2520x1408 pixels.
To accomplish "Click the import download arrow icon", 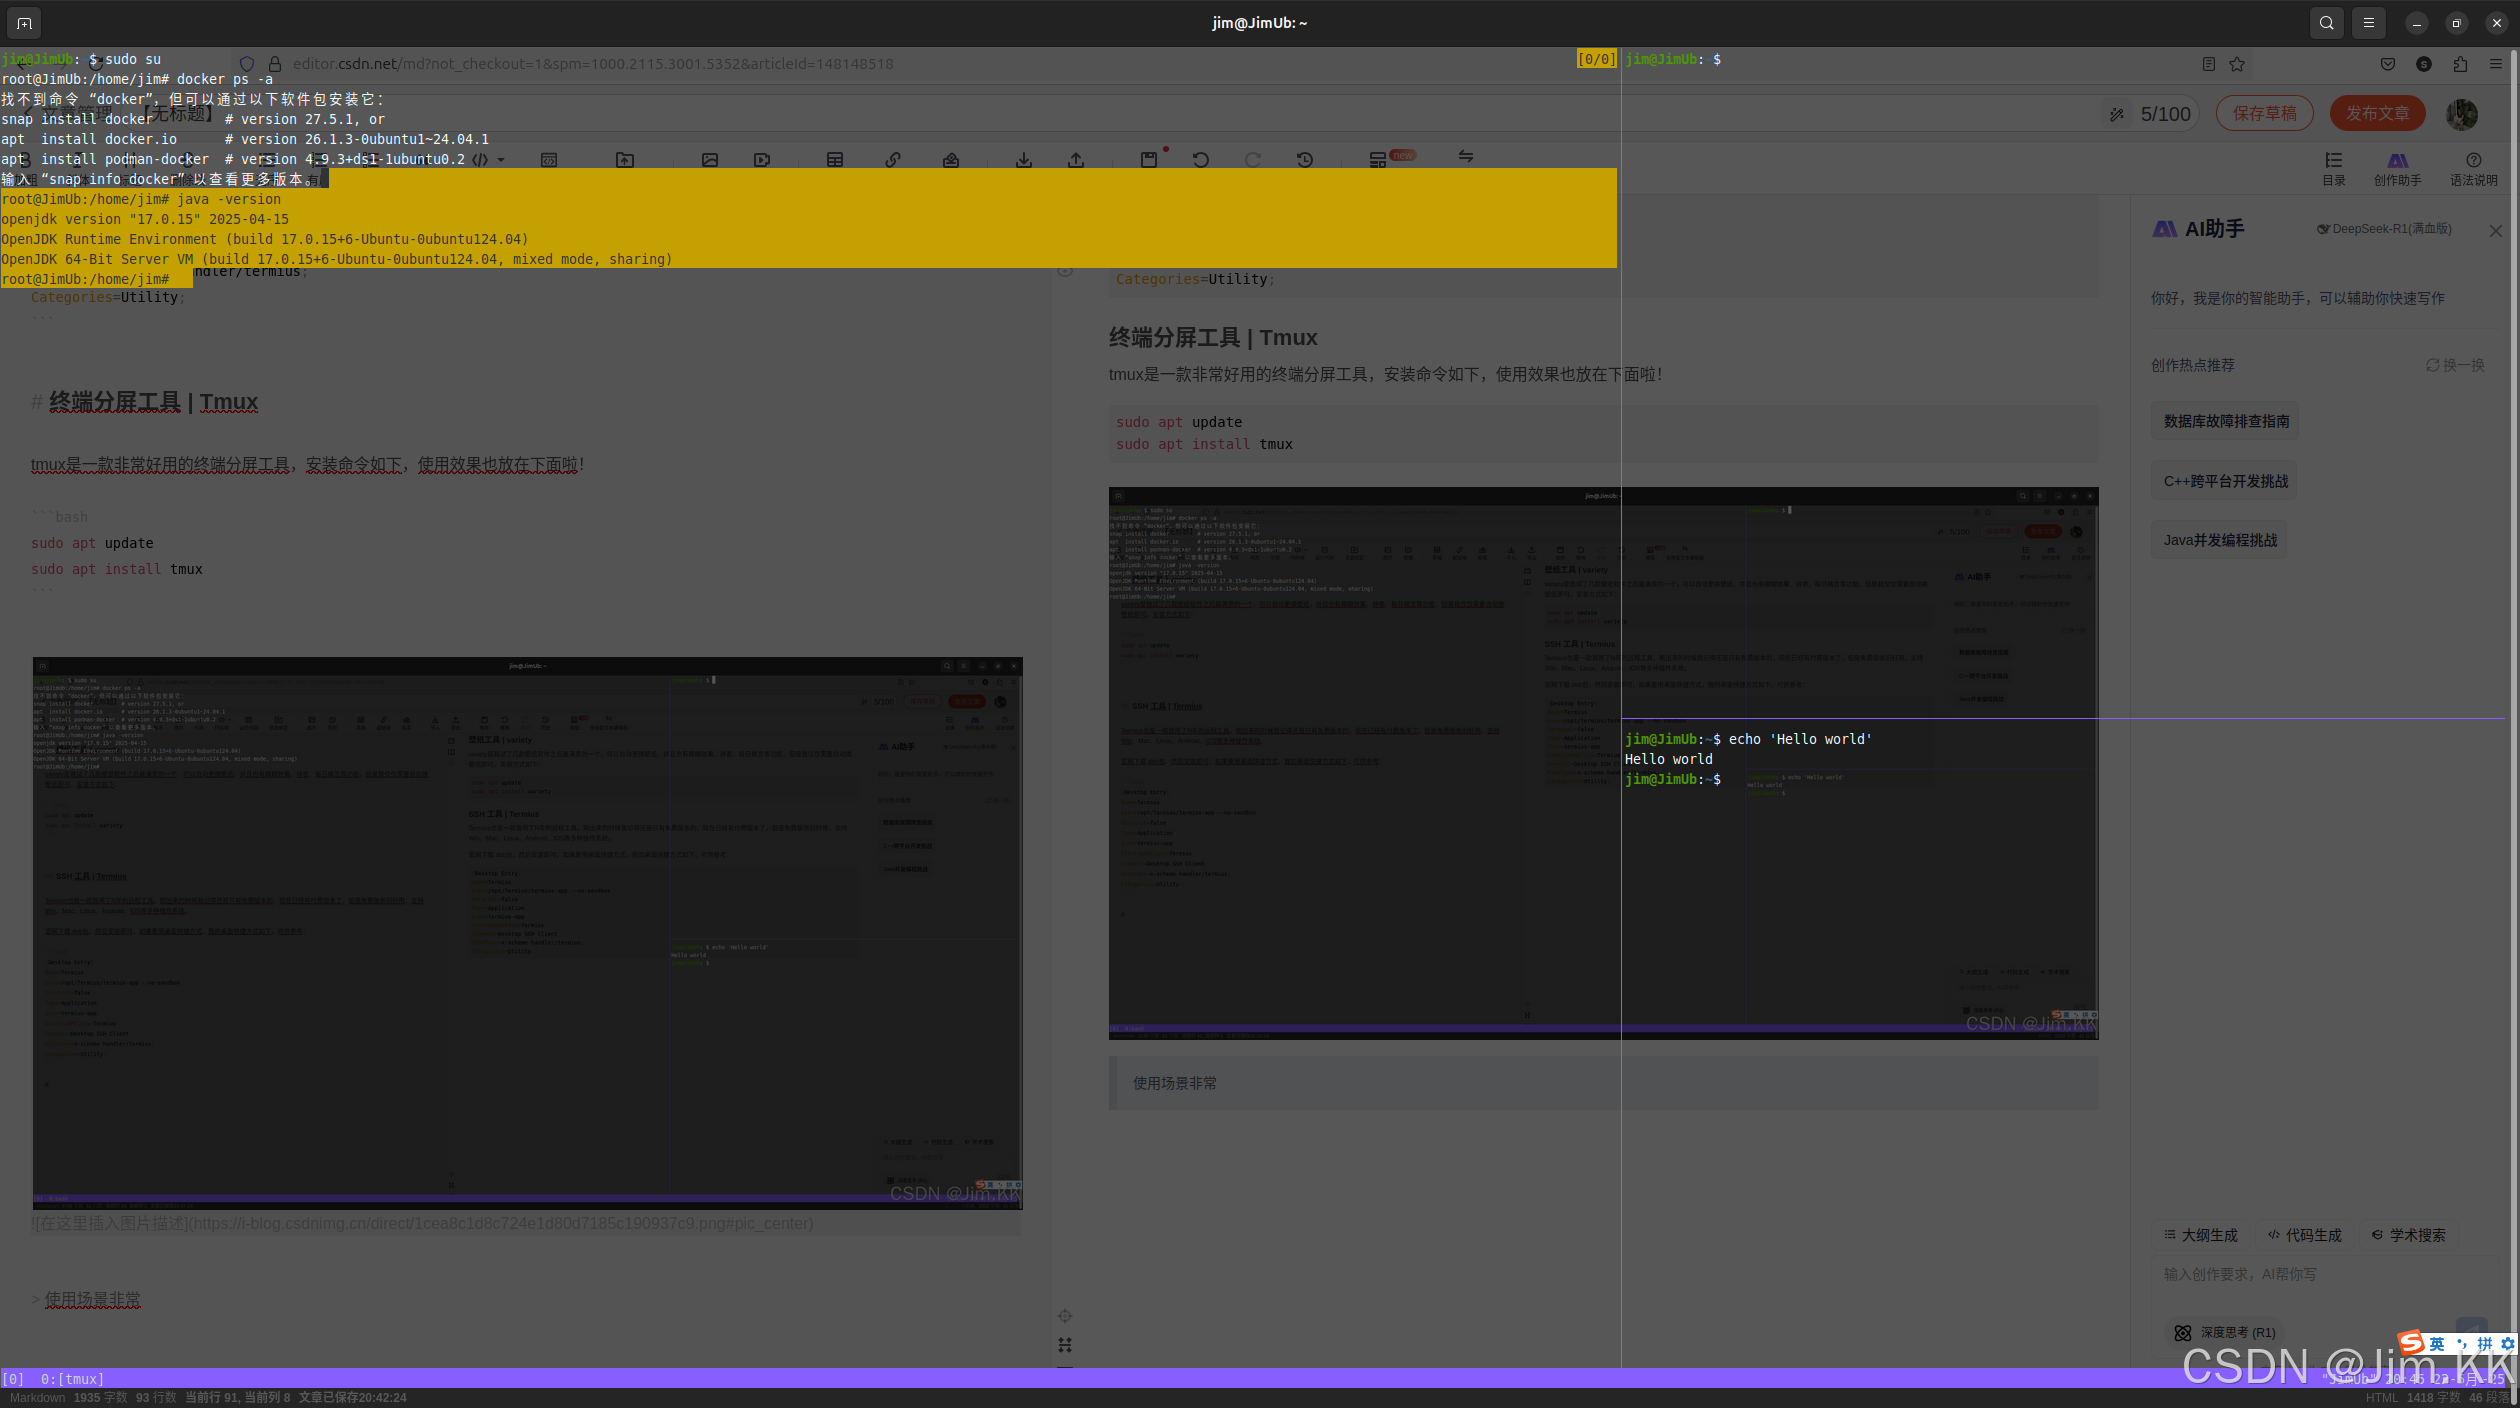I will coord(1023,160).
